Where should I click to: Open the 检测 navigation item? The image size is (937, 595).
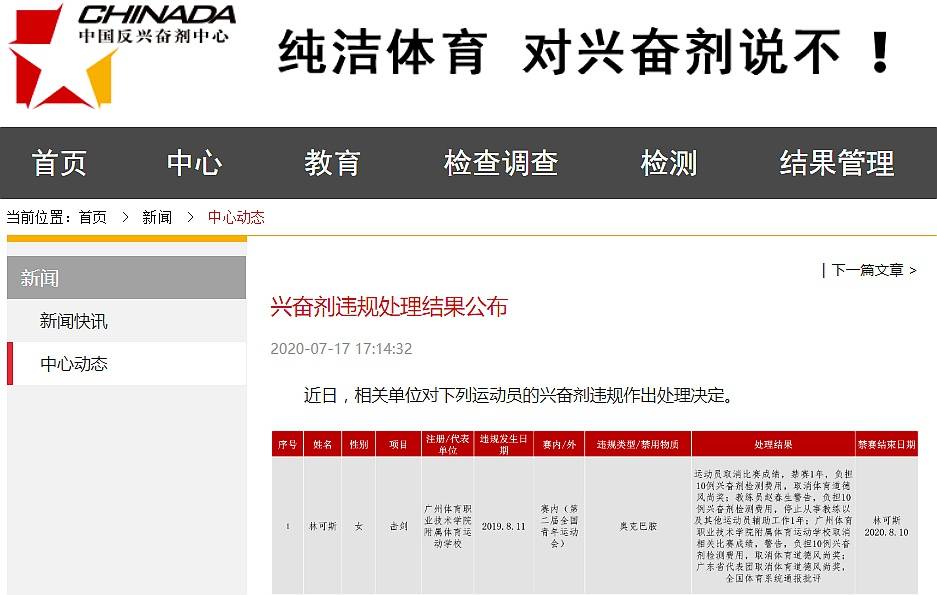(x=669, y=163)
